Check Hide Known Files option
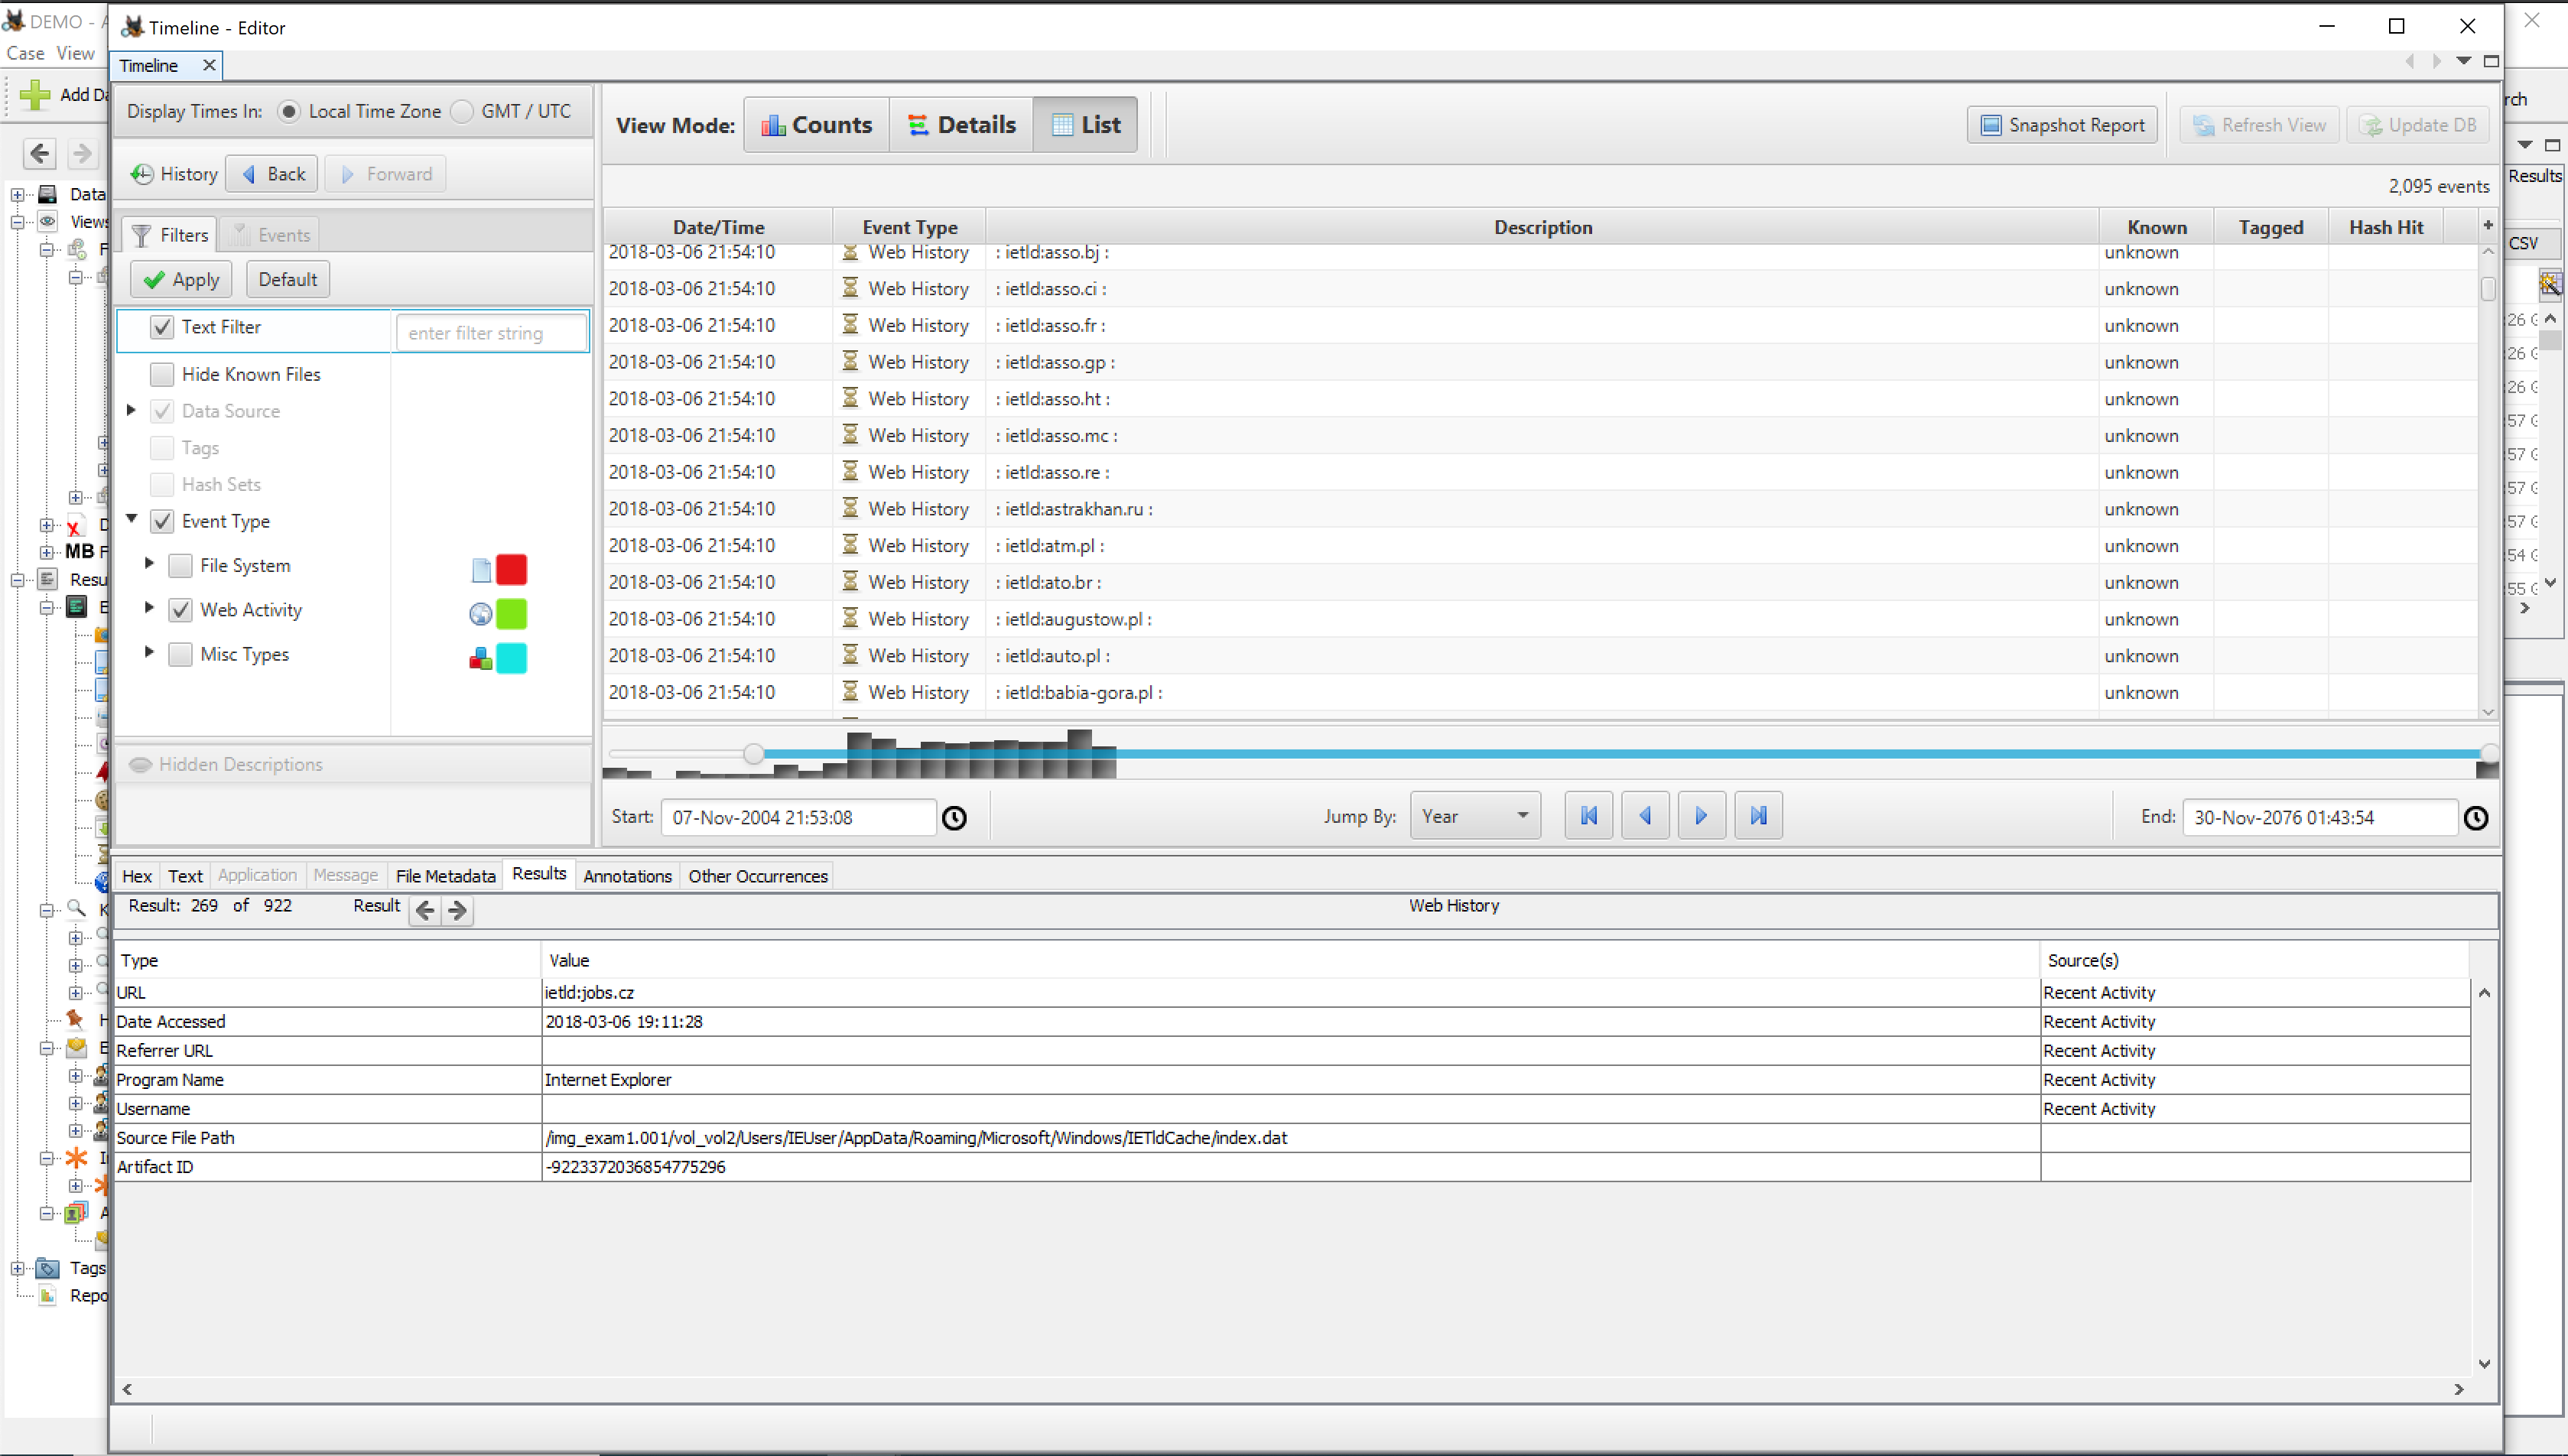2568x1456 pixels. click(162, 374)
